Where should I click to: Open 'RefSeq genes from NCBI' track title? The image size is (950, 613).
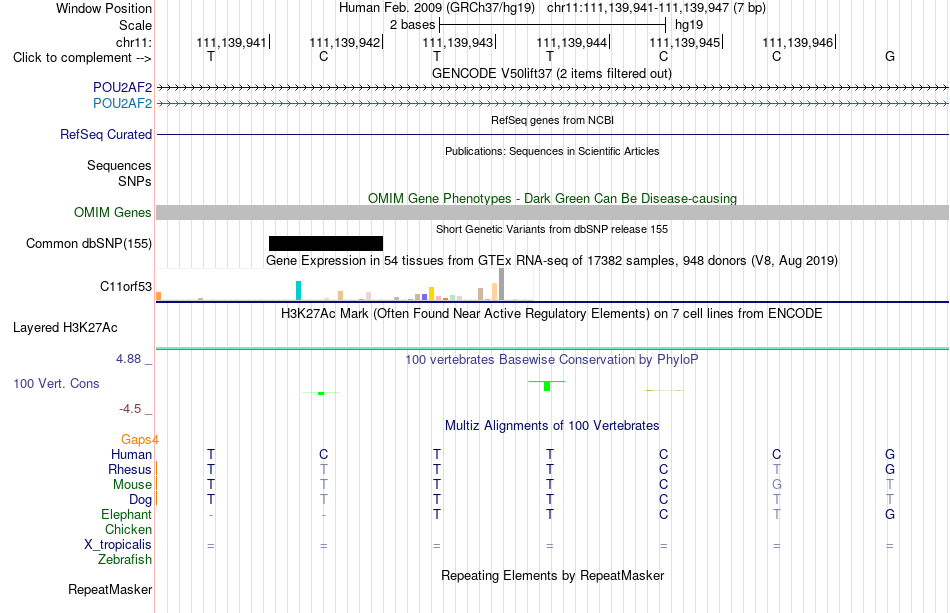point(552,121)
